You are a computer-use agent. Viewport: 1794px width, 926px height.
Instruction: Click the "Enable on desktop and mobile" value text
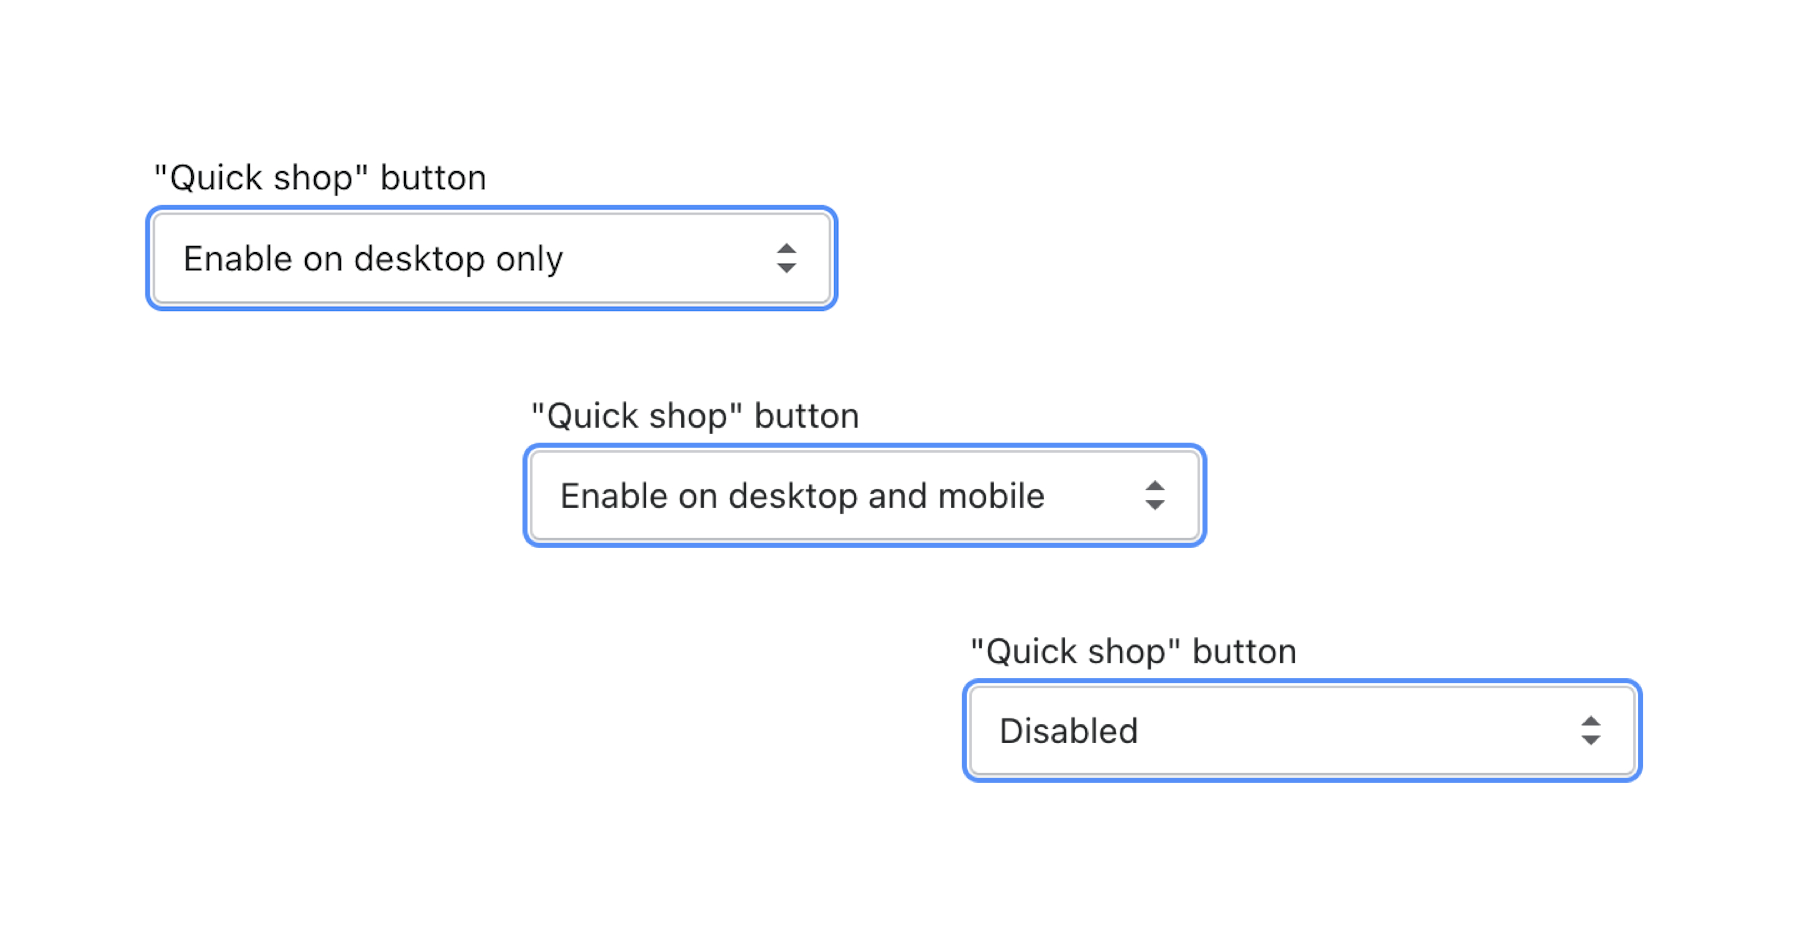tap(802, 496)
